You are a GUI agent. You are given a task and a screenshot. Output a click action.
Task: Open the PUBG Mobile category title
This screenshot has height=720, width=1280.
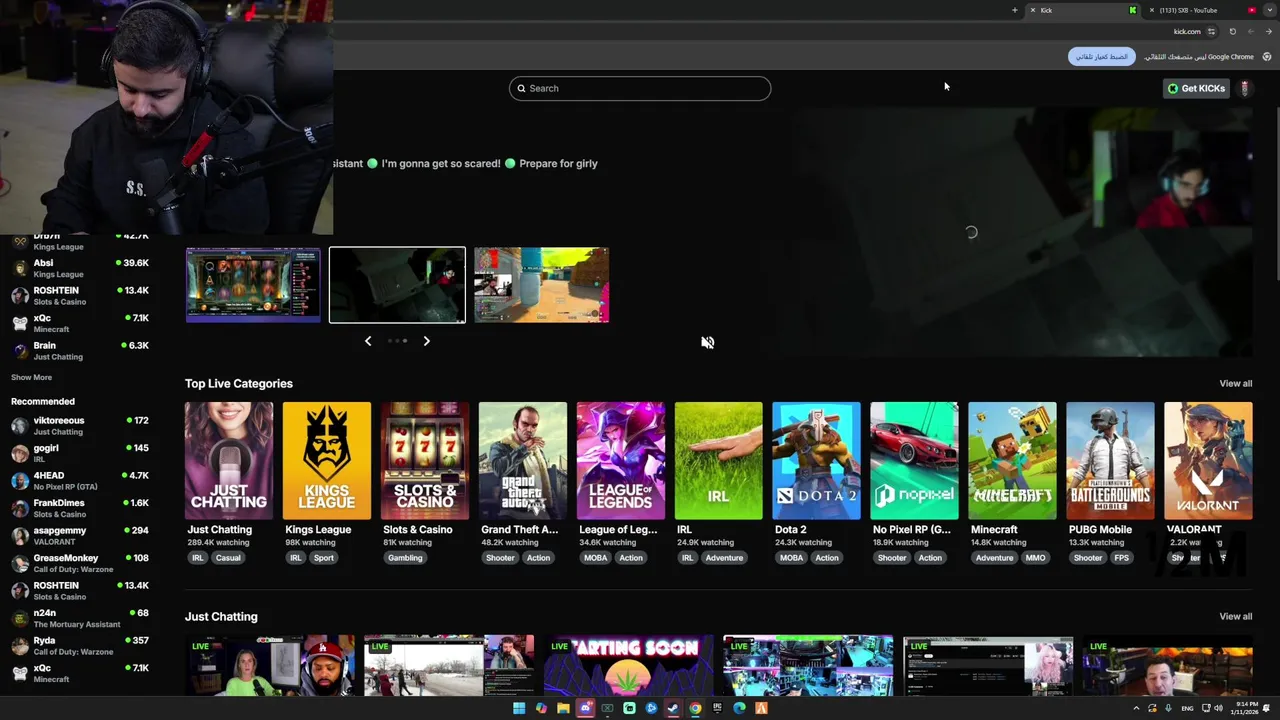(x=1100, y=530)
